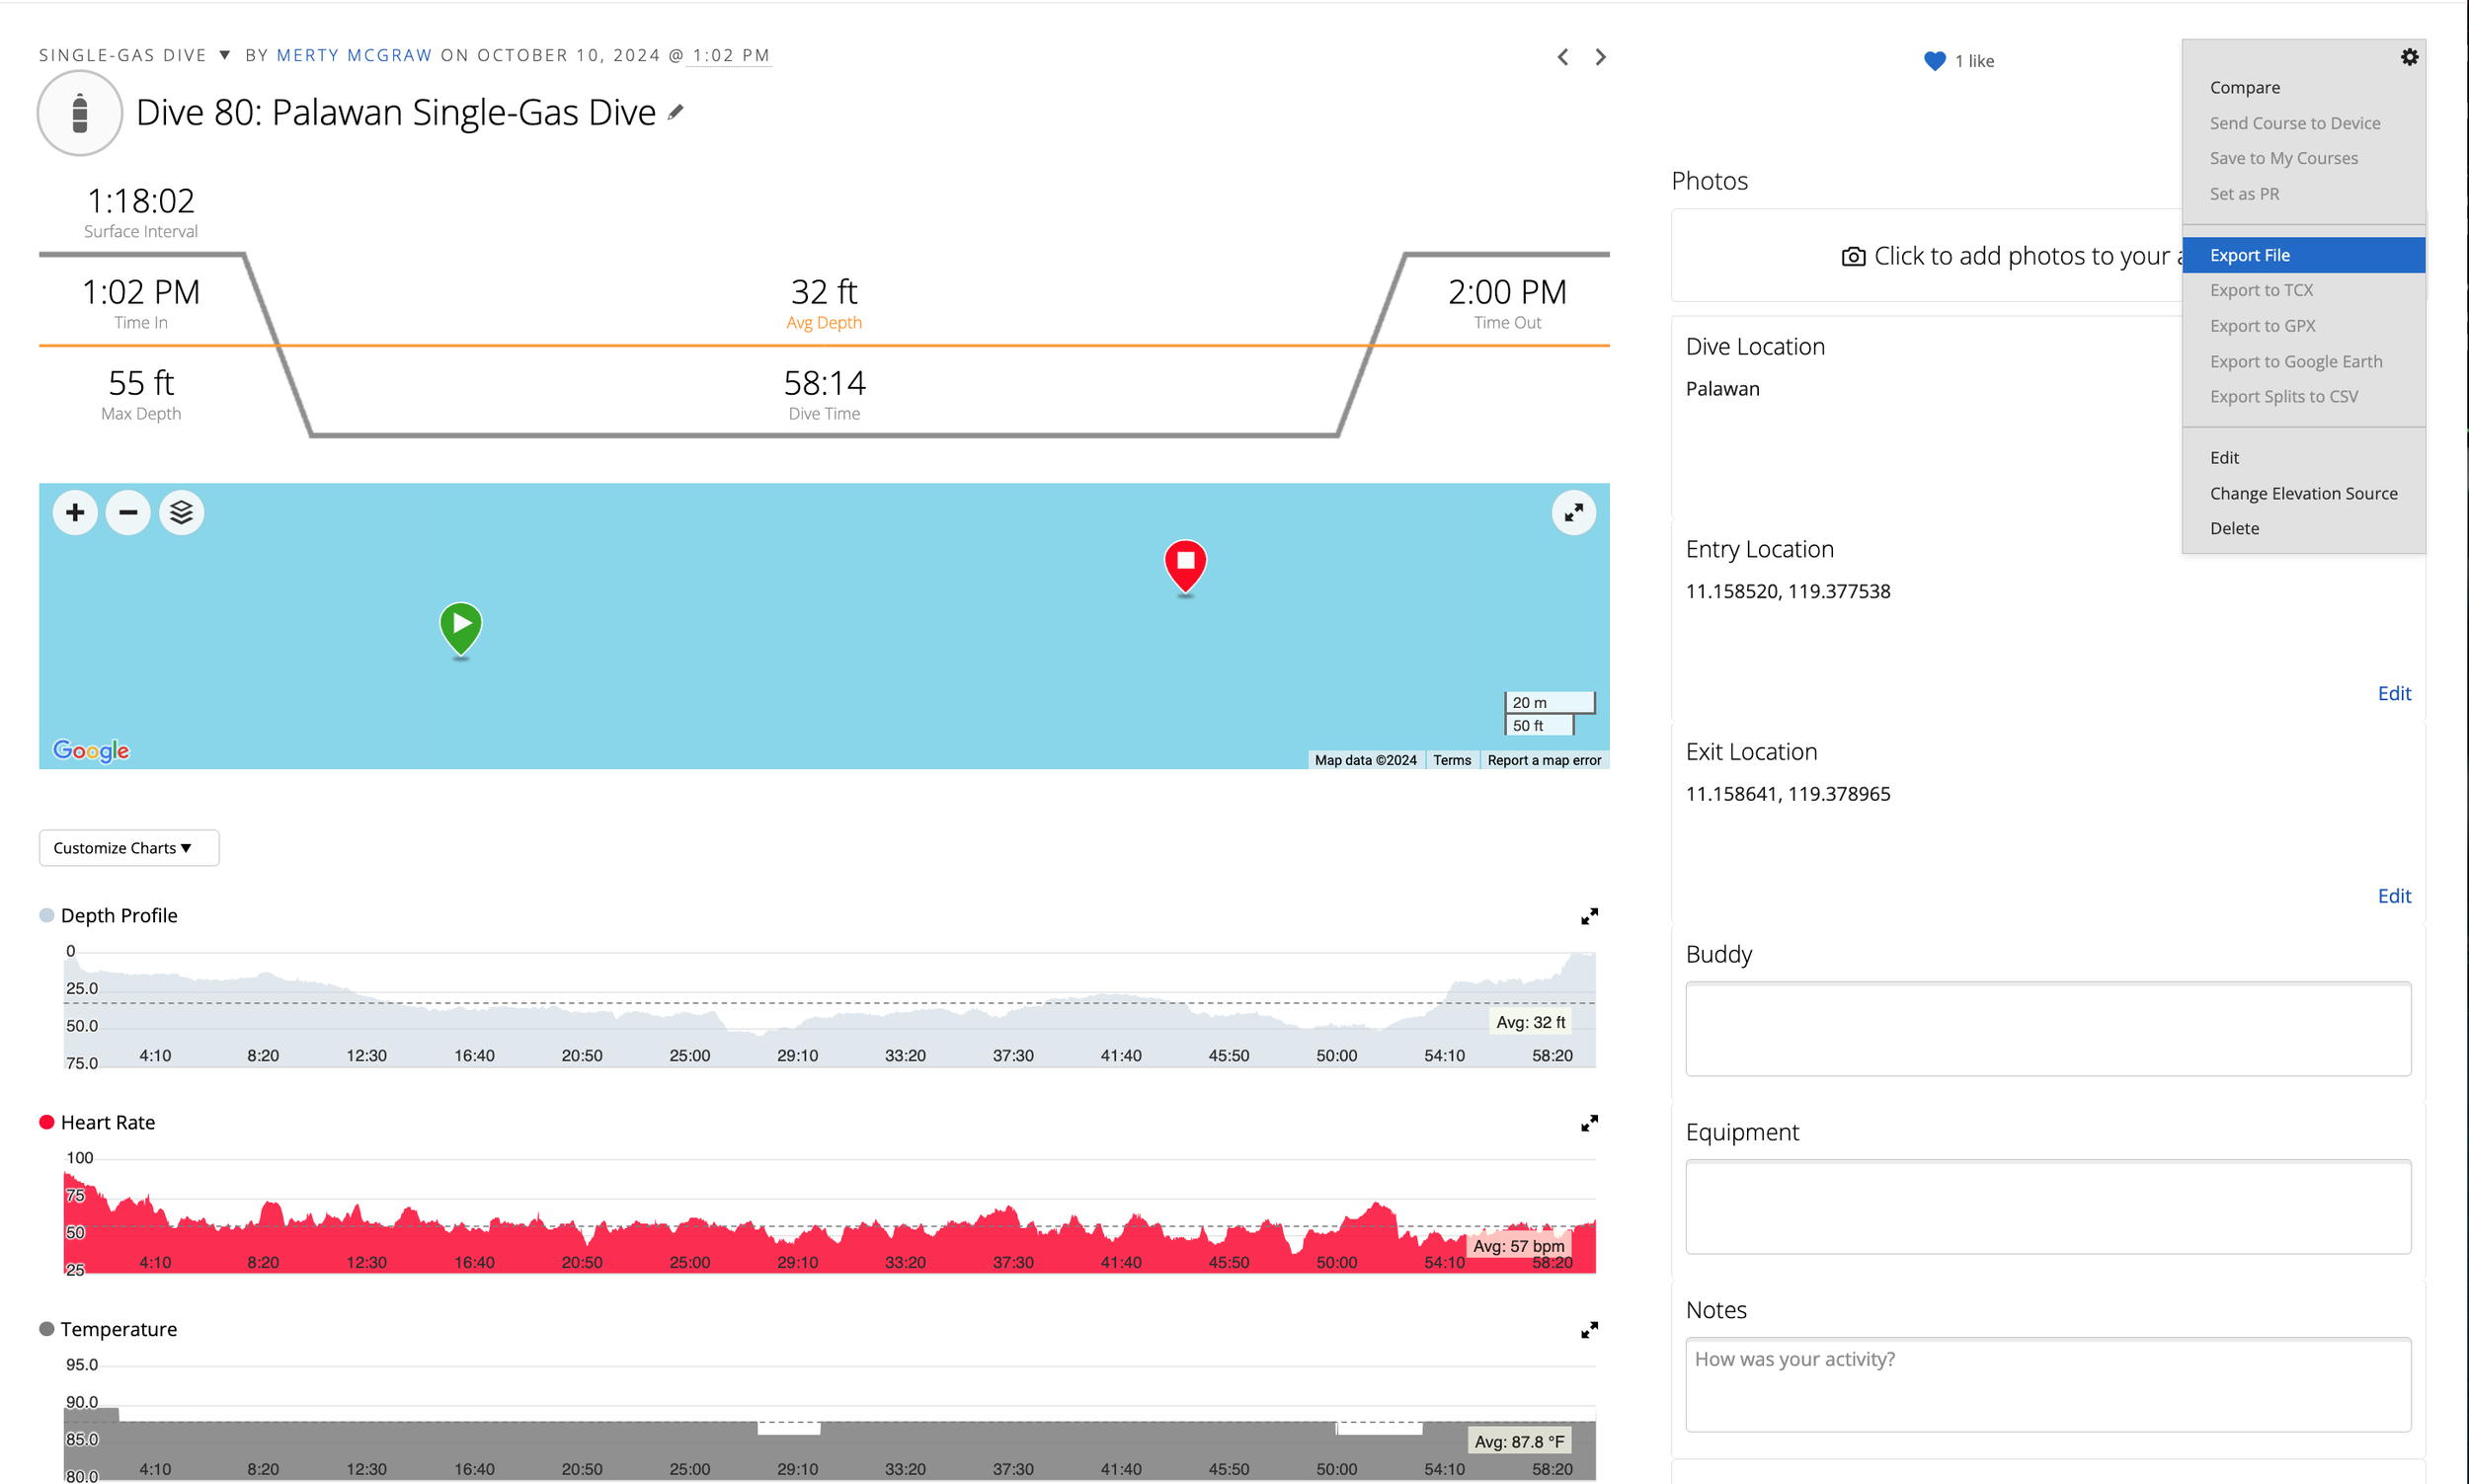
Task: Zoom in on the map
Action: (75, 513)
